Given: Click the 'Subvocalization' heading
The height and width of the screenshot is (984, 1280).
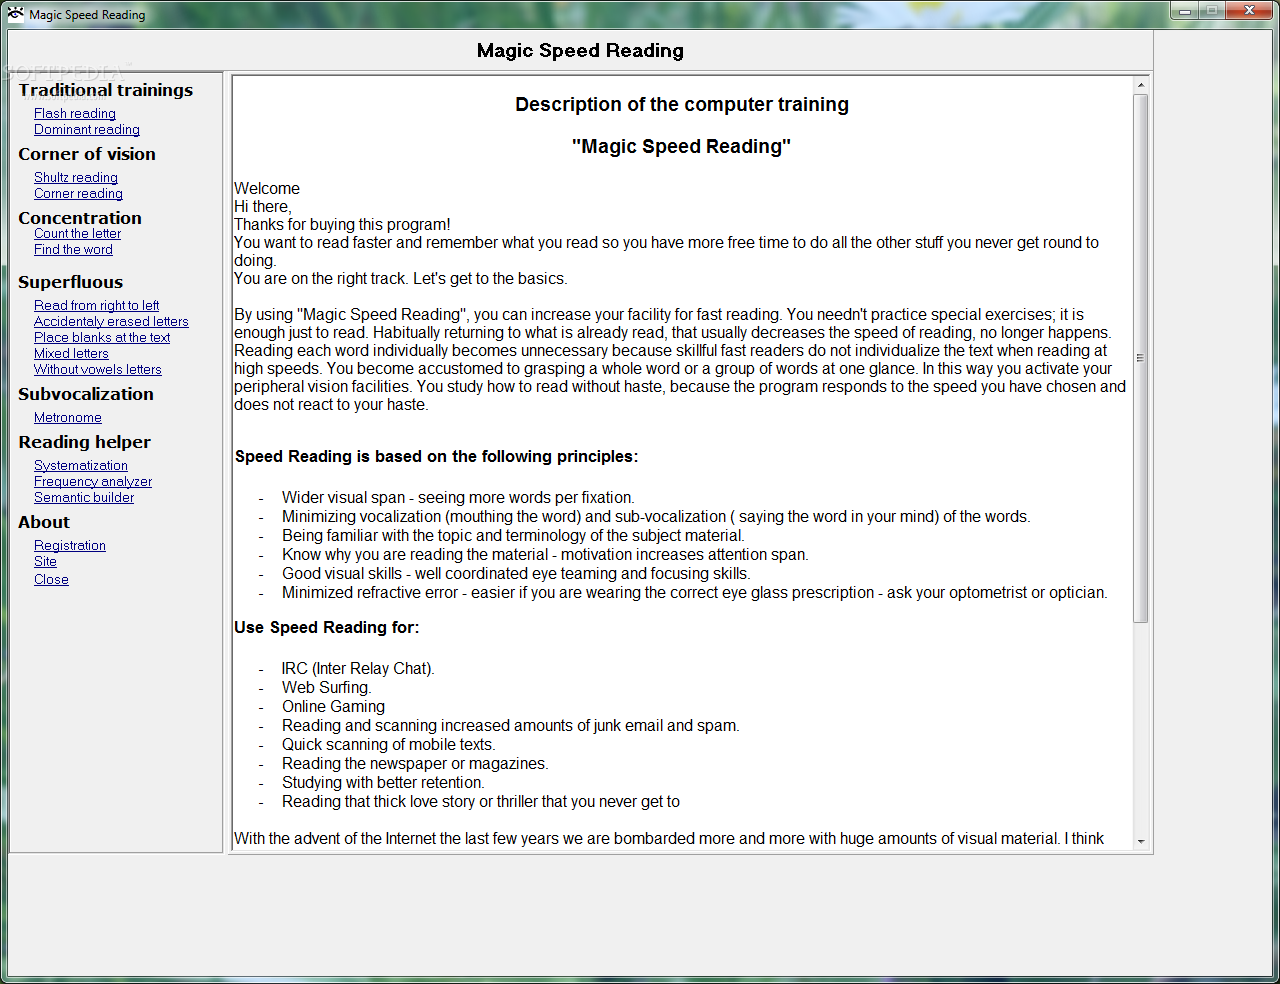Looking at the screenshot, I should pyautogui.click(x=86, y=394).
